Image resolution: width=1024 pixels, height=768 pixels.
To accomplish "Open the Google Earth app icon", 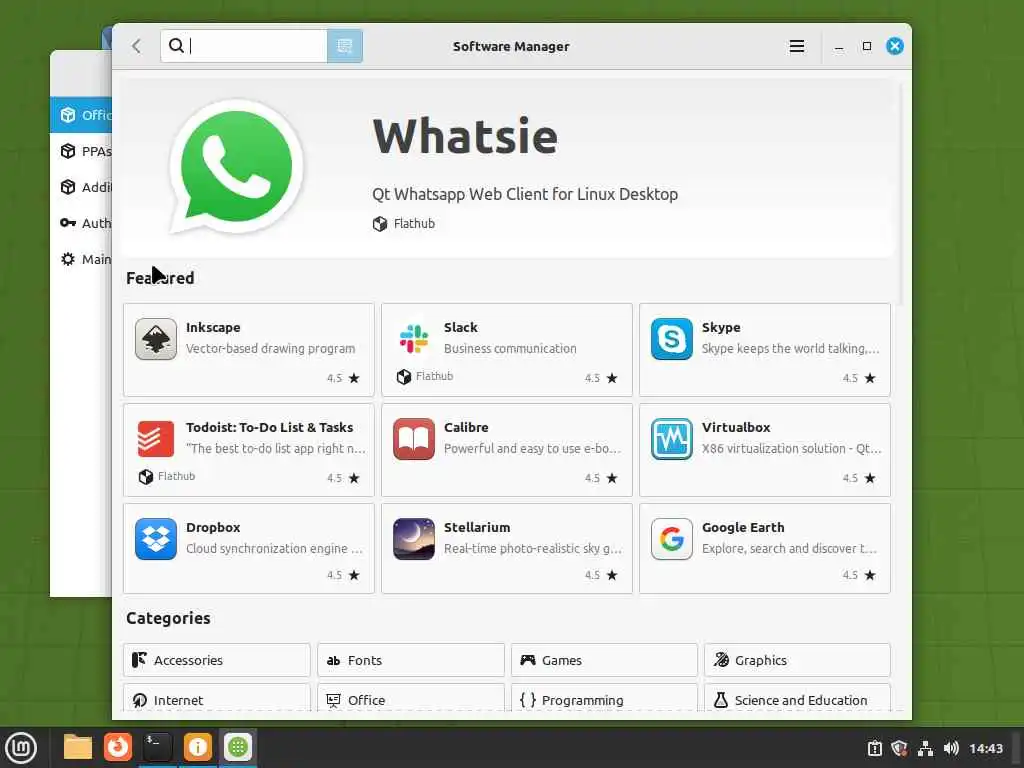I will pos(672,539).
